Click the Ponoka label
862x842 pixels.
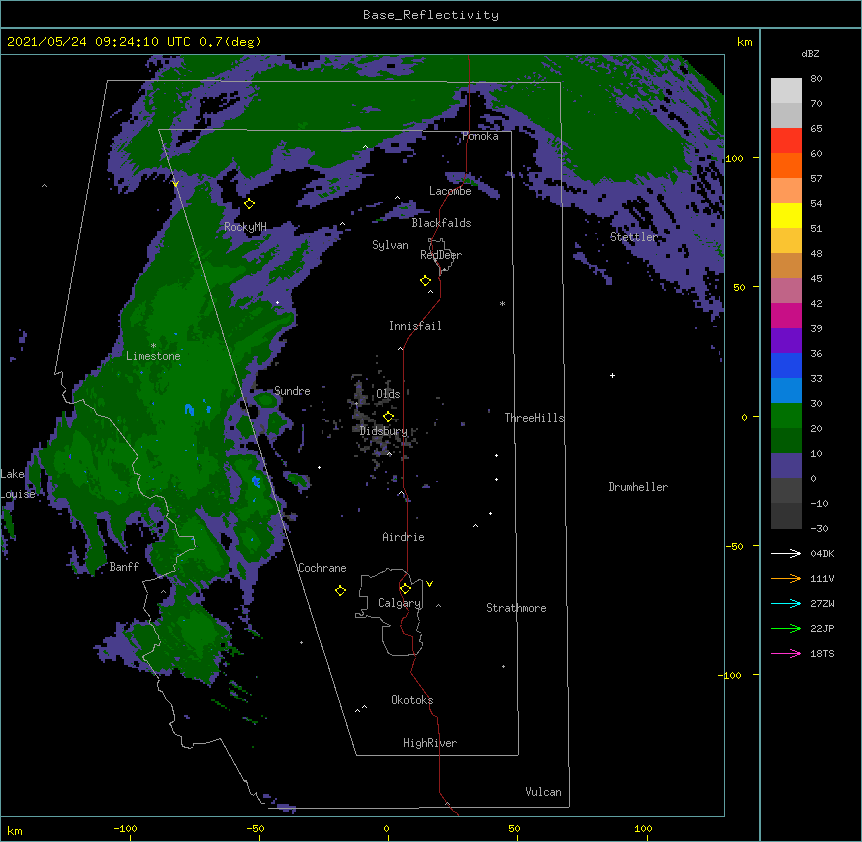480,136
